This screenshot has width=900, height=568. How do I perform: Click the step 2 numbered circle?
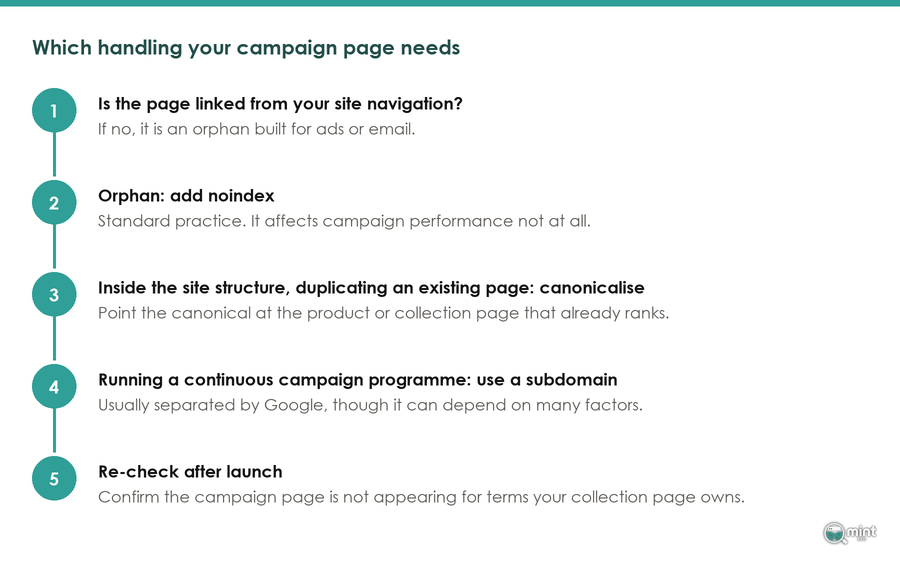click(54, 203)
